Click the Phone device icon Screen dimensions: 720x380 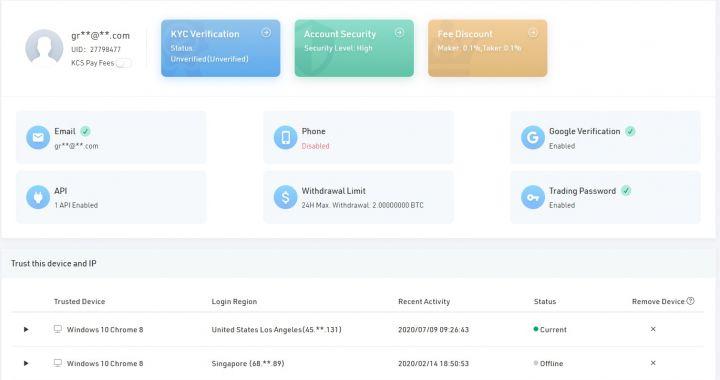tap(285, 137)
